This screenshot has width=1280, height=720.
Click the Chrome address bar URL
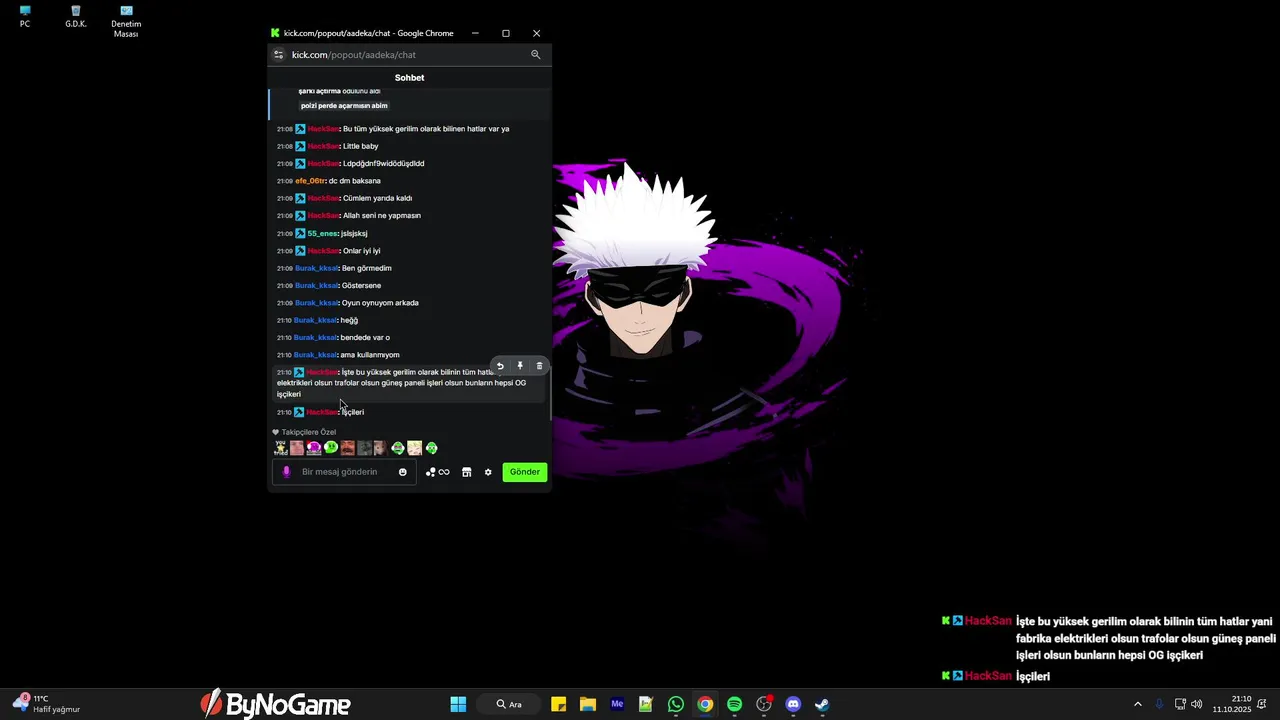[354, 55]
